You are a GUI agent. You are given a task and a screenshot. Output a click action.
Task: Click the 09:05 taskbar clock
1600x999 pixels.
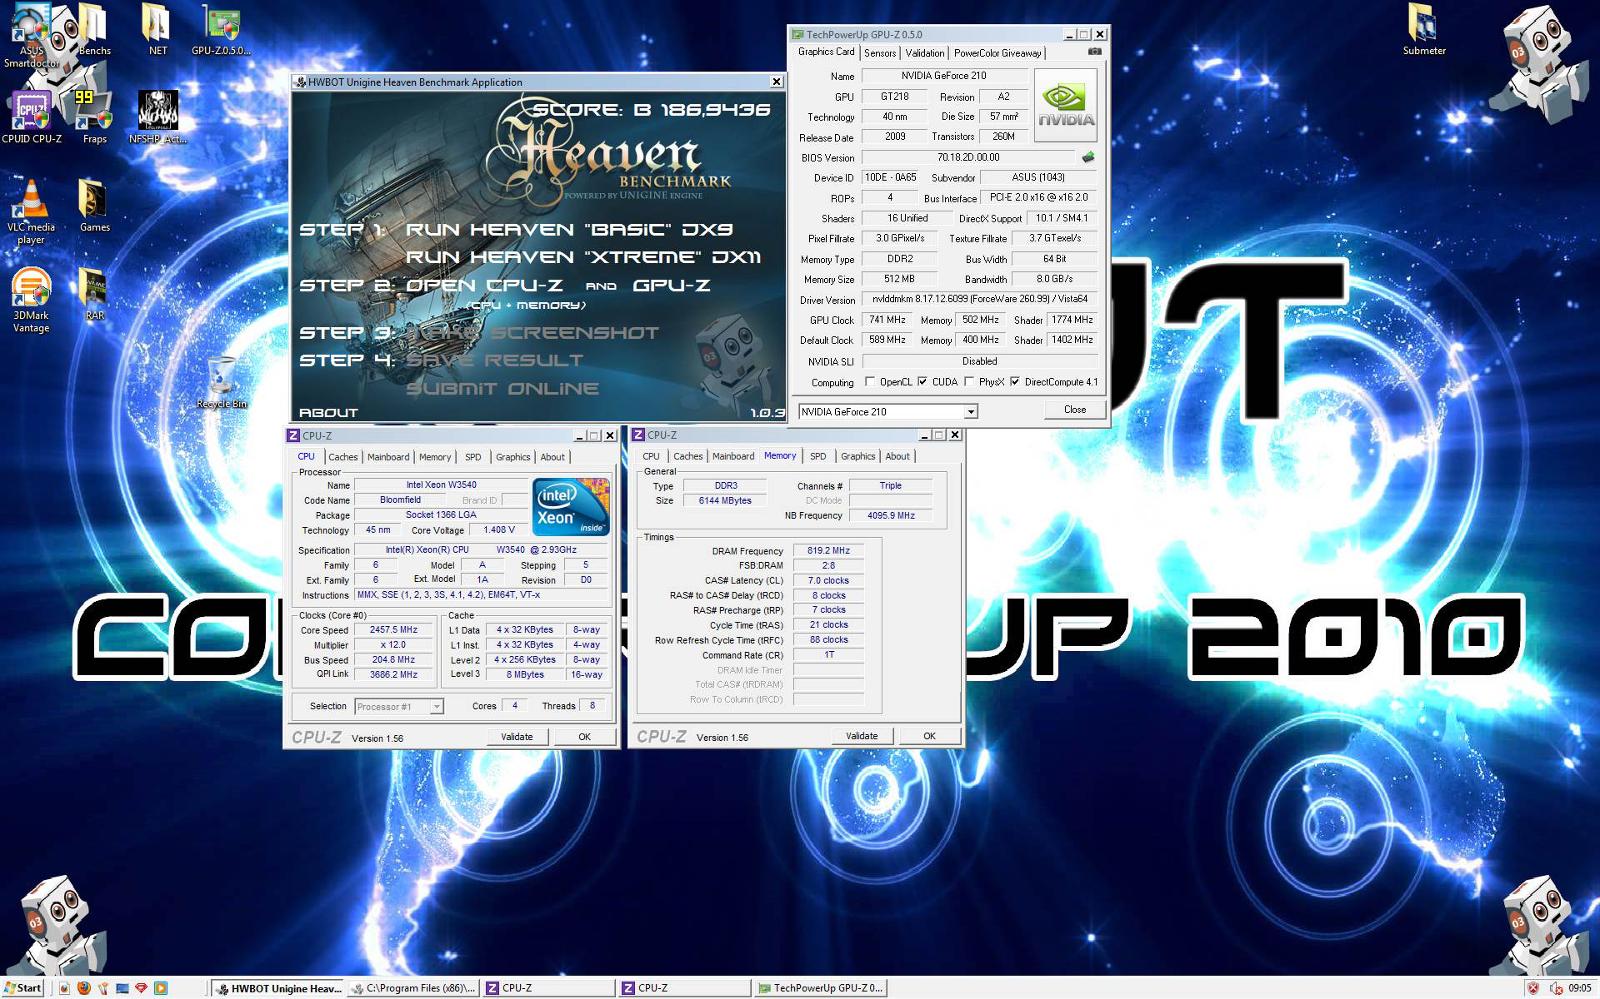click(x=1580, y=988)
